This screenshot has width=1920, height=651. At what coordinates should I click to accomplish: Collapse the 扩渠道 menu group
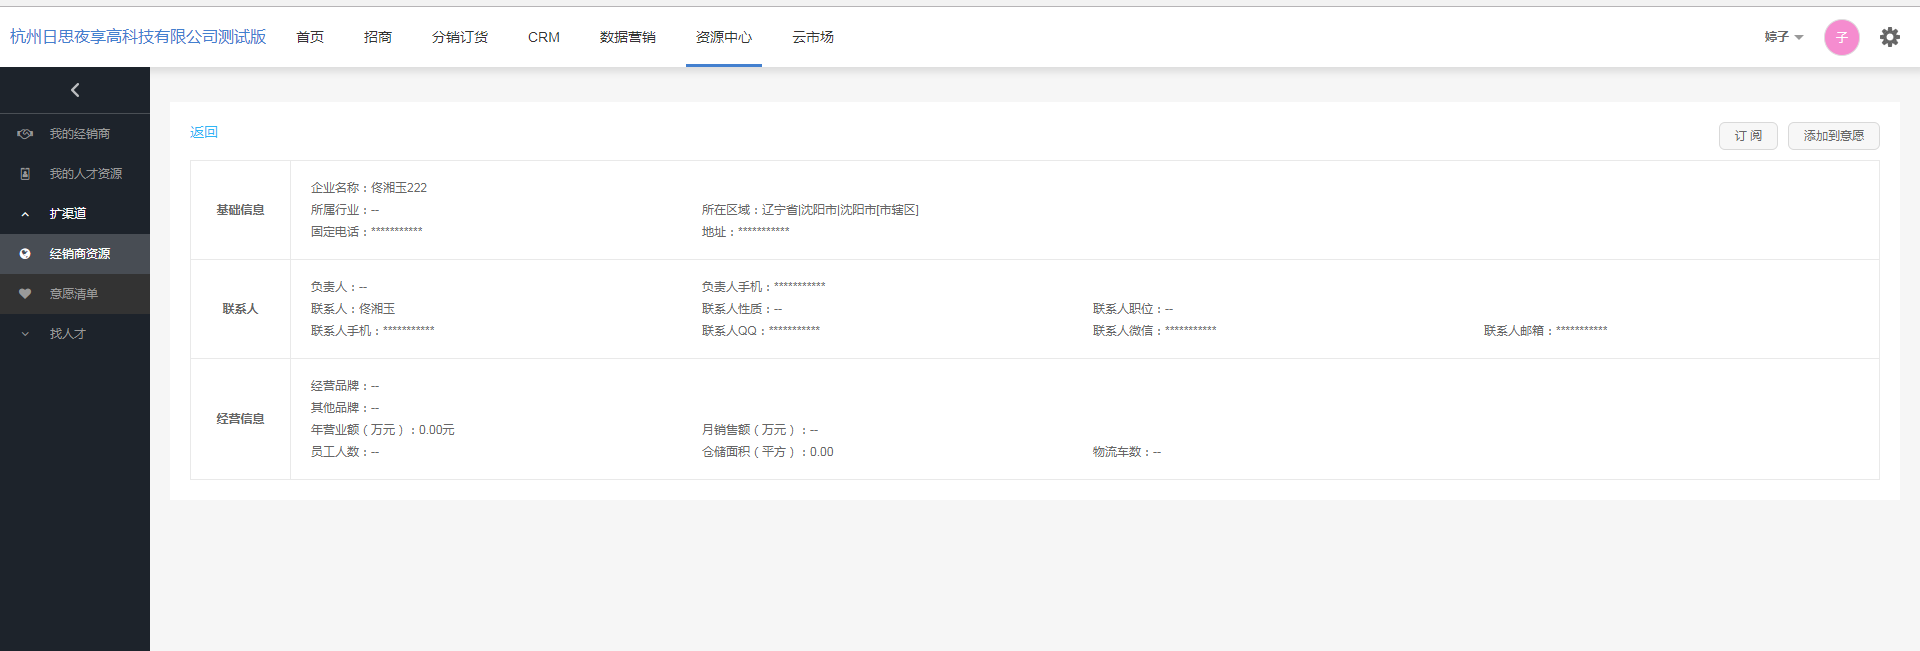point(25,214)
